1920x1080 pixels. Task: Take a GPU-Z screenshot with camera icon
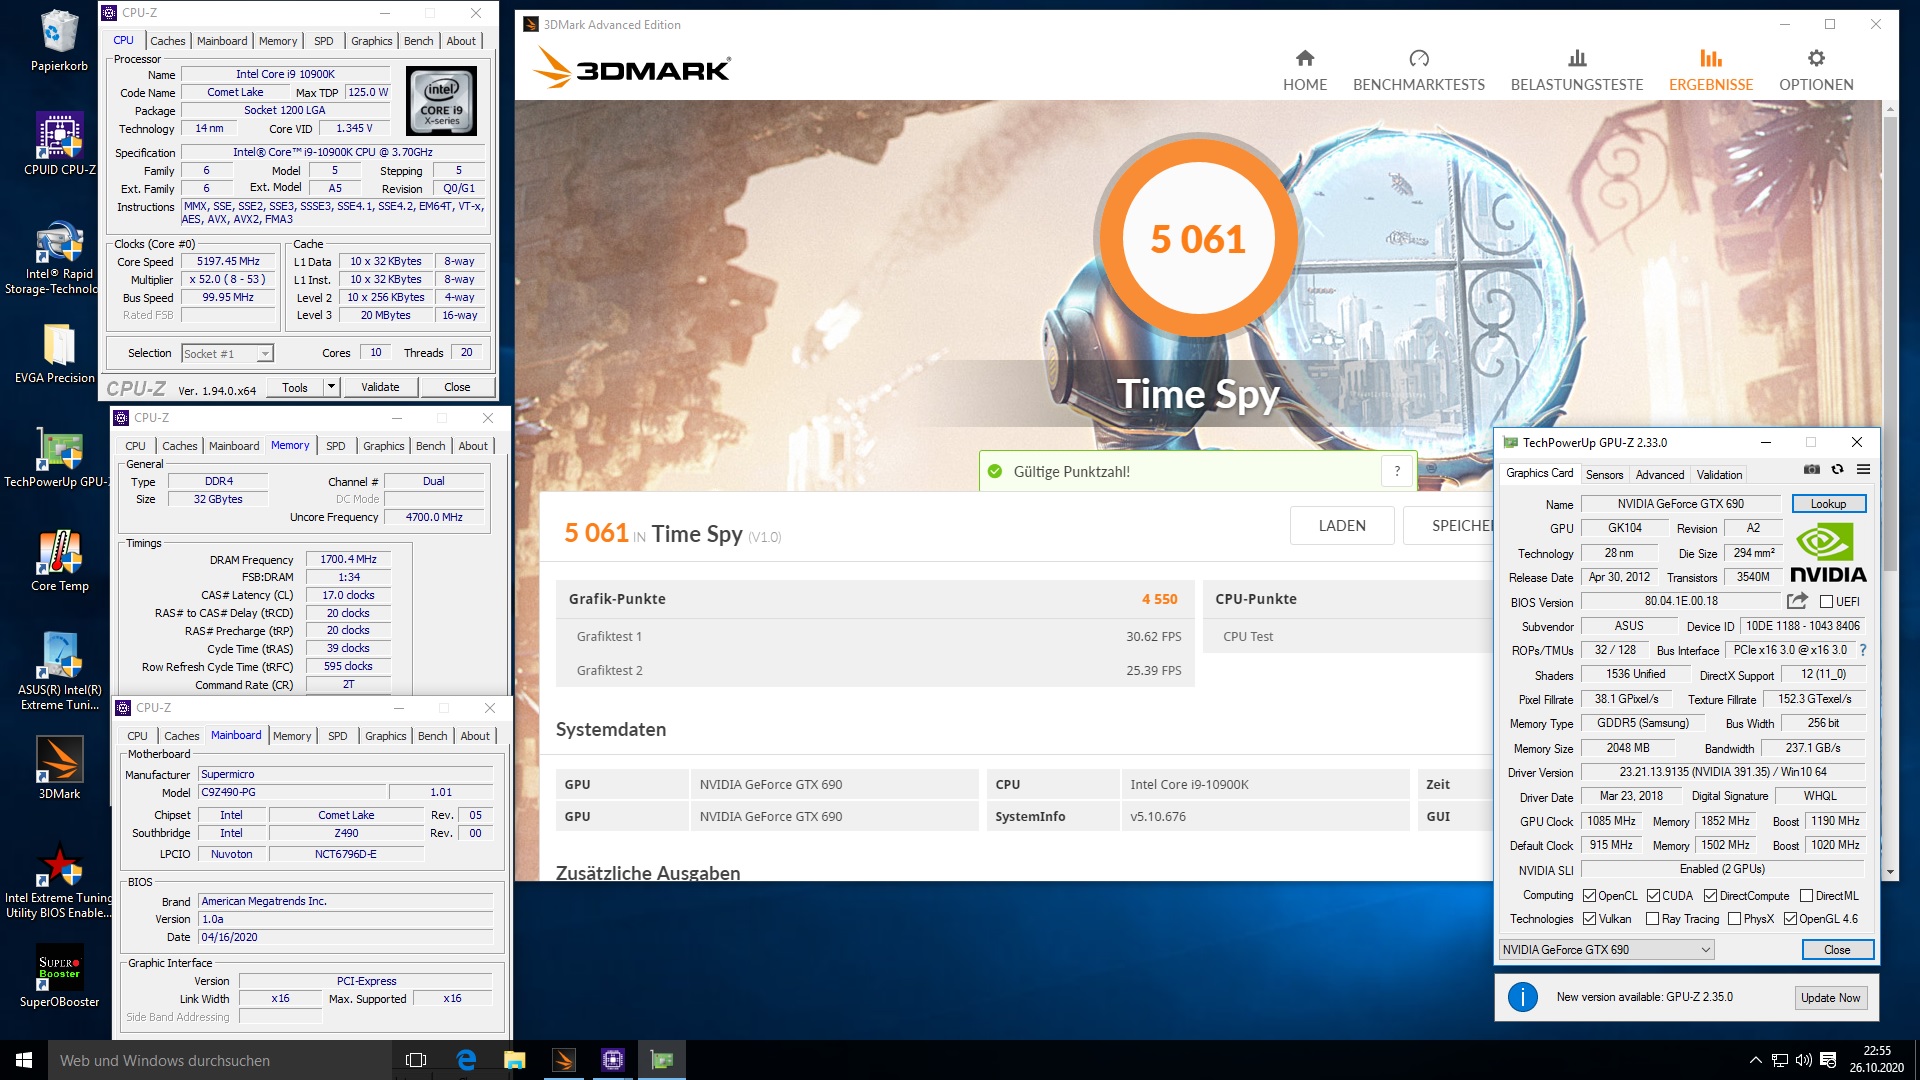pyautogui.click(x=1812, y=469)
